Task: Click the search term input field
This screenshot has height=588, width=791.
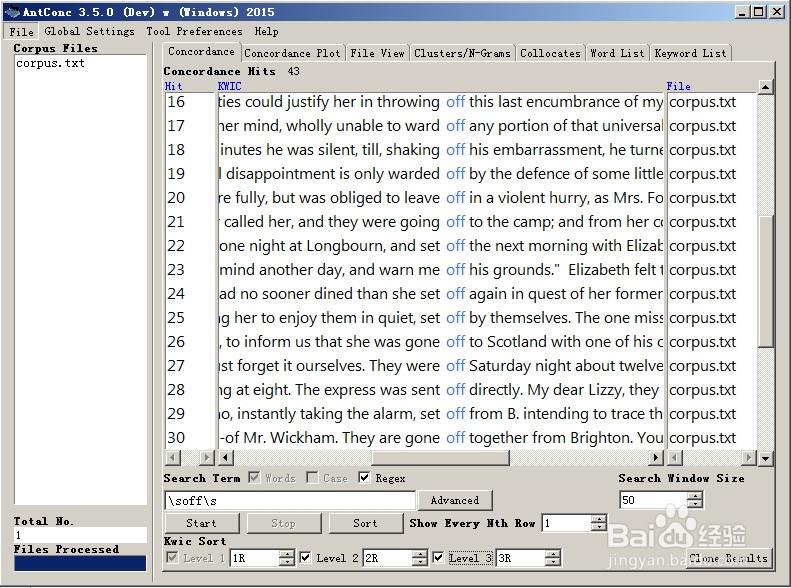Action: coord(290,500)
